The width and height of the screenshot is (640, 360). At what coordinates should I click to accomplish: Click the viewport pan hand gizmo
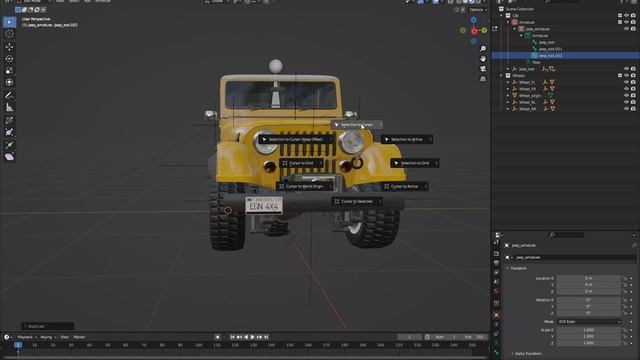point(483,59)
